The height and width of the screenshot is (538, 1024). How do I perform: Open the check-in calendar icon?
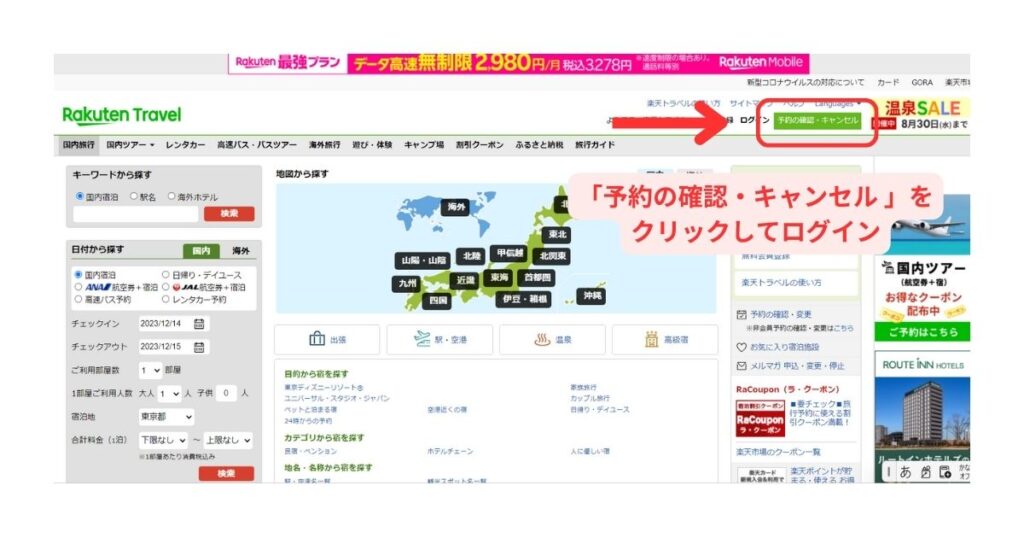[199, 324]
